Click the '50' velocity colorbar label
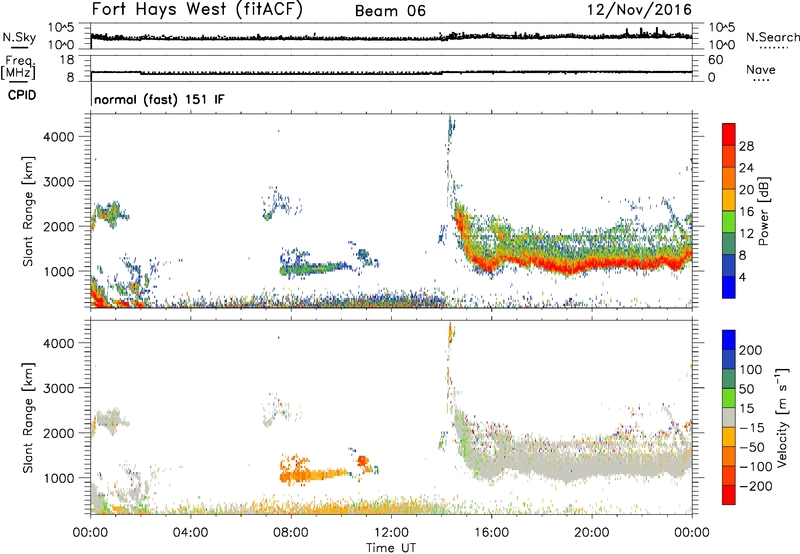The width and height of the screenshot is (800, 554). click(x=747, y=389)
